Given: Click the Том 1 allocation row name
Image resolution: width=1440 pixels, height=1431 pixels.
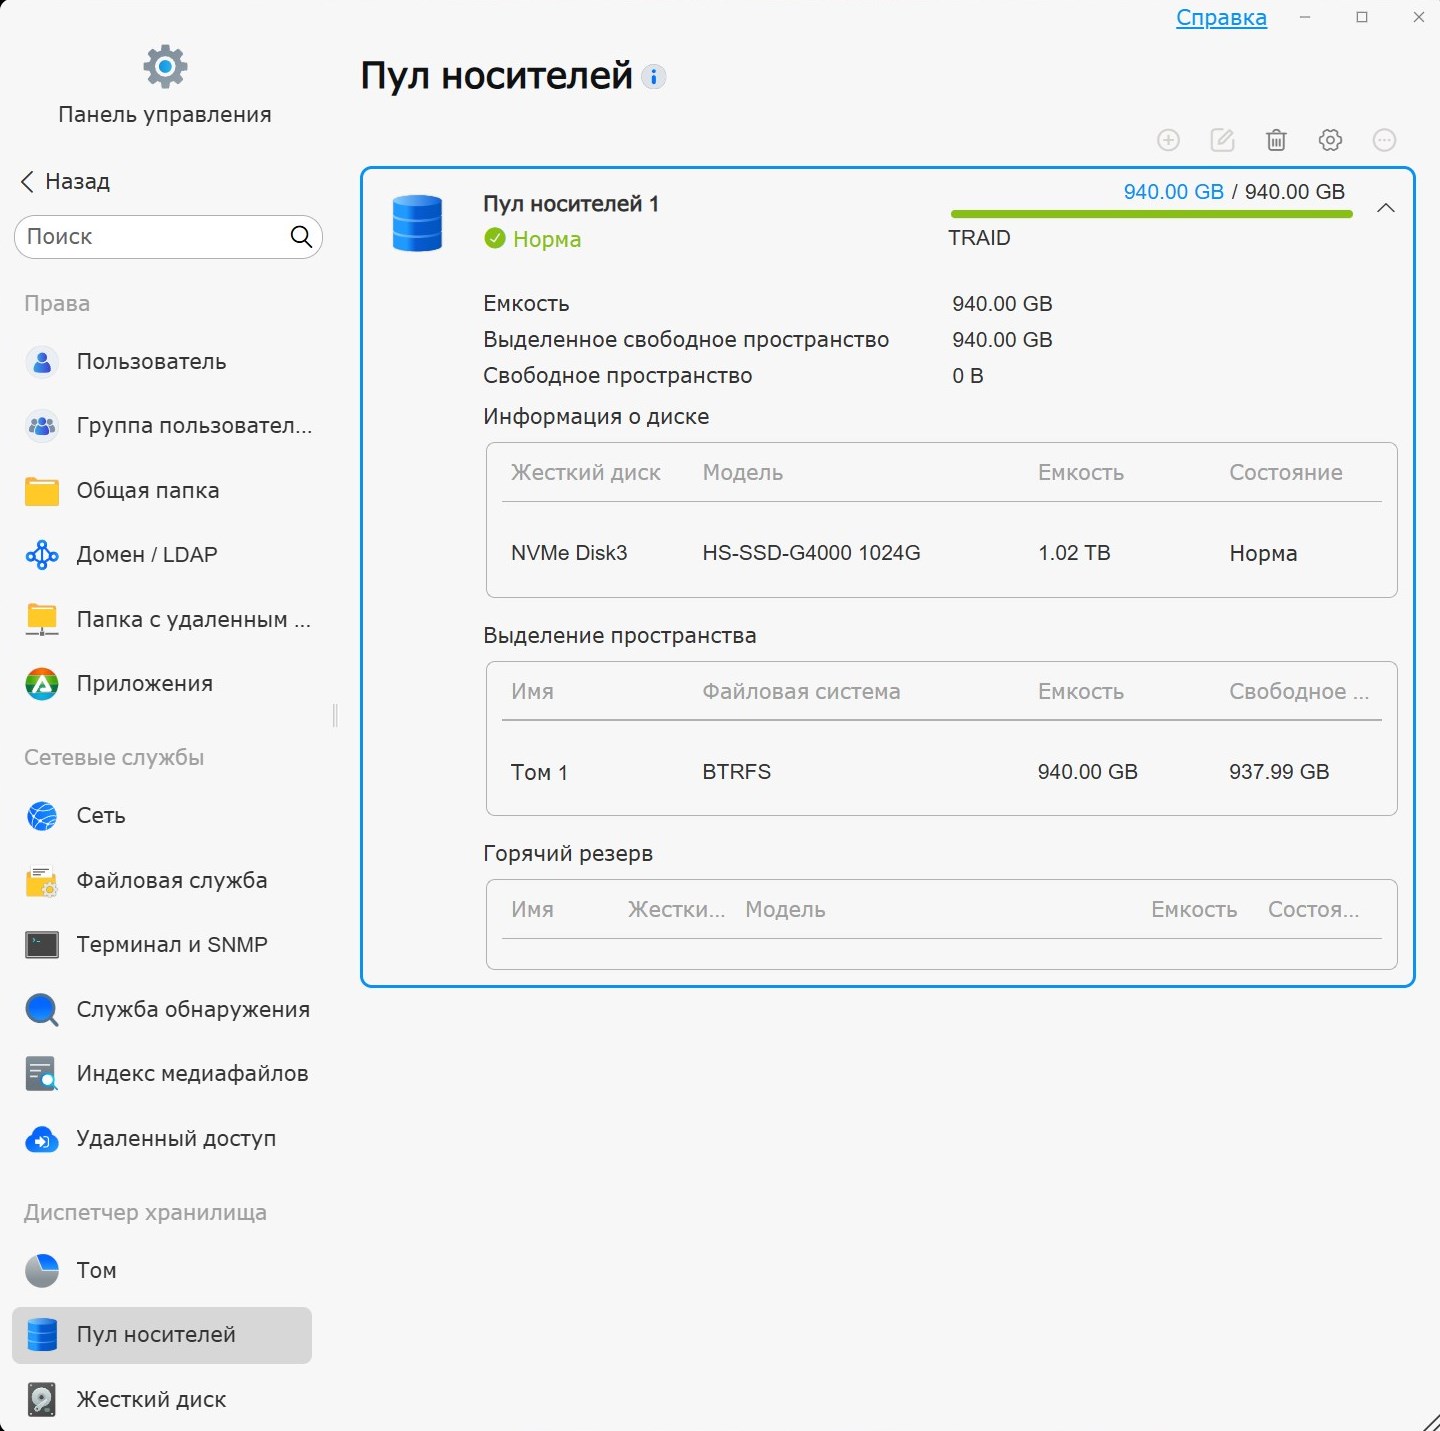Looking at the screenshot, I should [539, 772].
